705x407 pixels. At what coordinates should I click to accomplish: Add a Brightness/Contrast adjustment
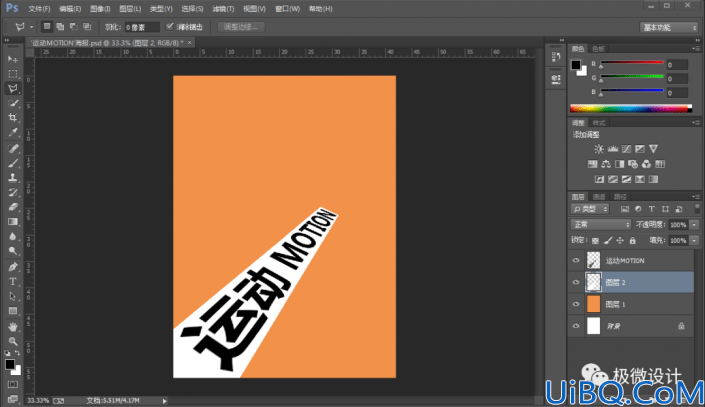pyautogui.click(x=599, y=149)
